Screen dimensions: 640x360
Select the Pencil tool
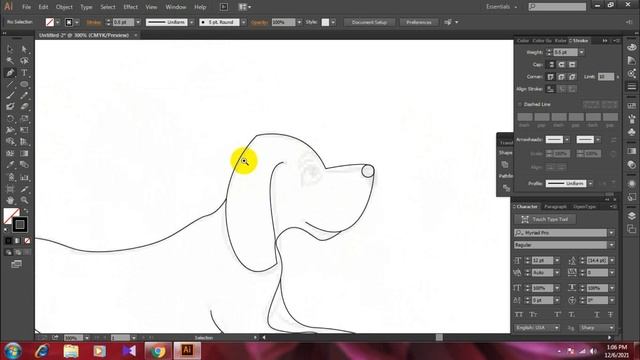[24, 96]
